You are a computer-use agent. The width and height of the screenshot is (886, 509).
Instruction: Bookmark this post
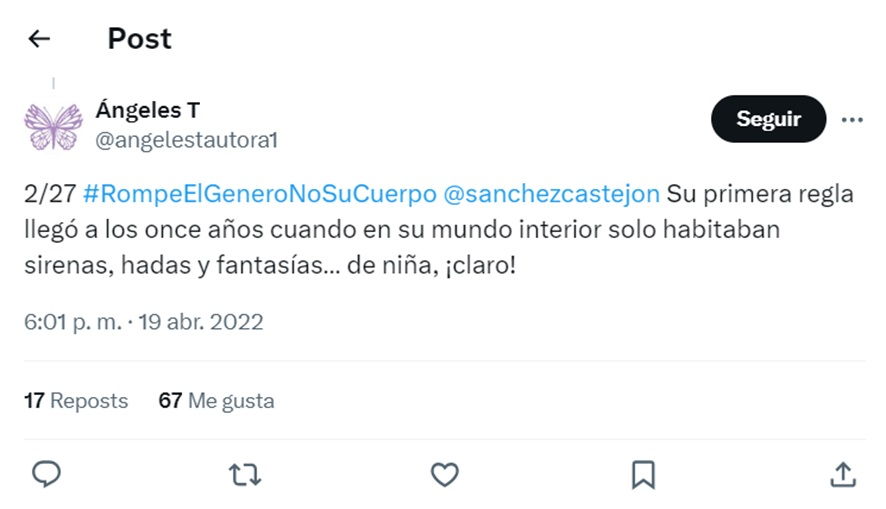tap(643, 475)
